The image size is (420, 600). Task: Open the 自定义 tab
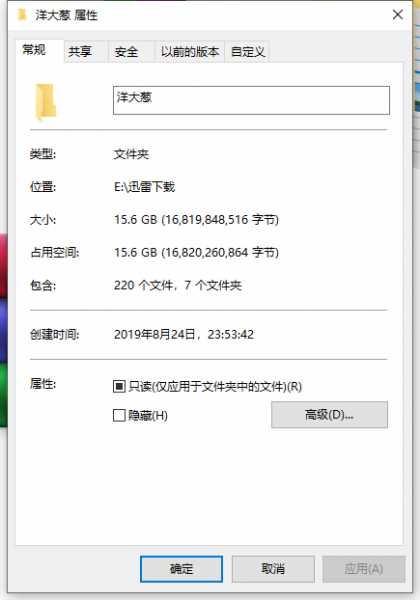pyautogui.click(x=247, y=51)
